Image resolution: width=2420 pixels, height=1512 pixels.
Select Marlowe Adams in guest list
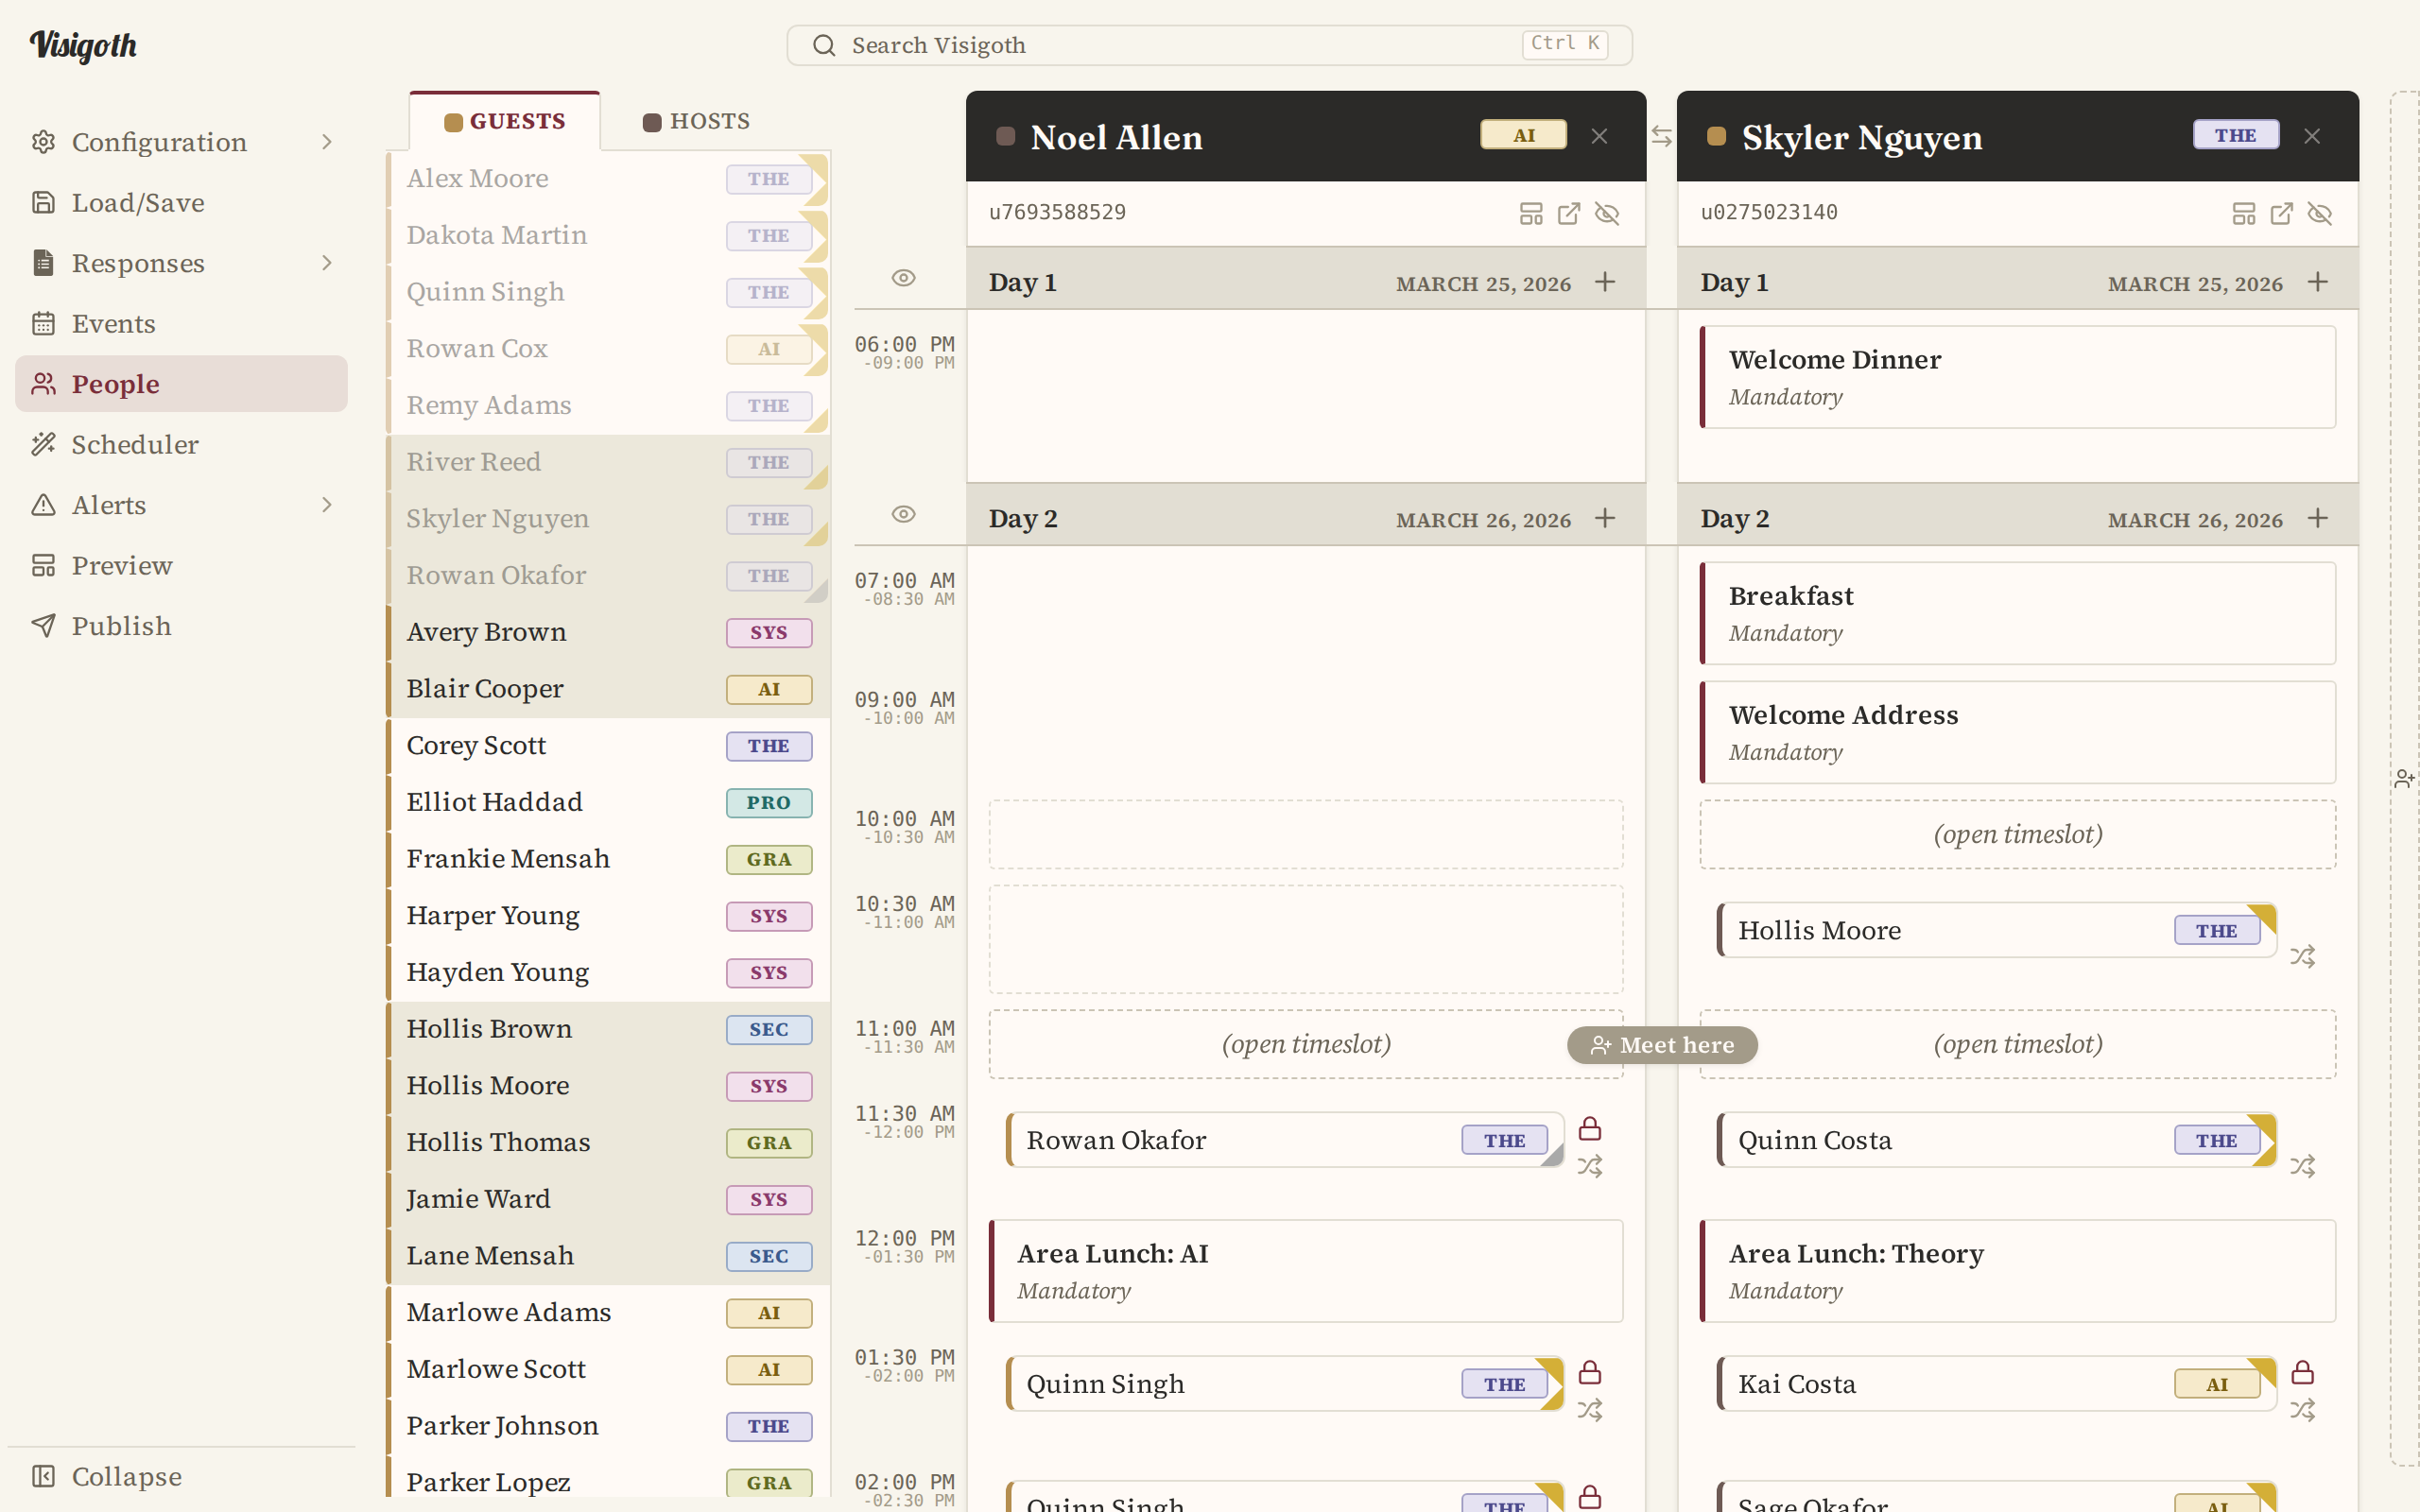point(609,1313)
